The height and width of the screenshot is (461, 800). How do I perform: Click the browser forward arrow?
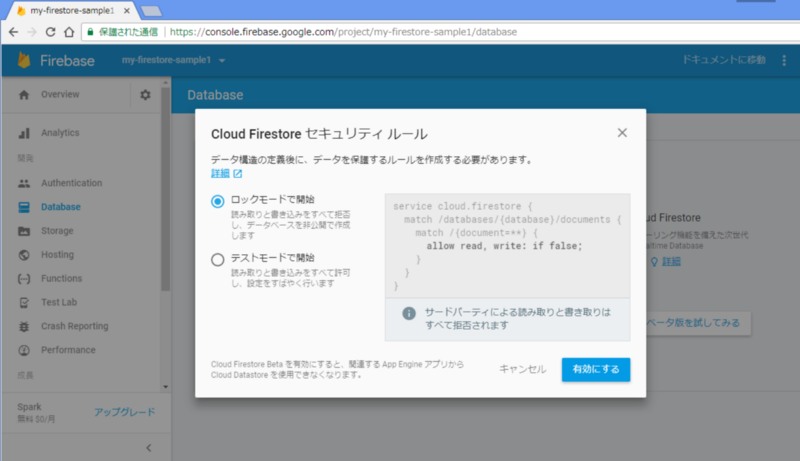click(32, 32)
